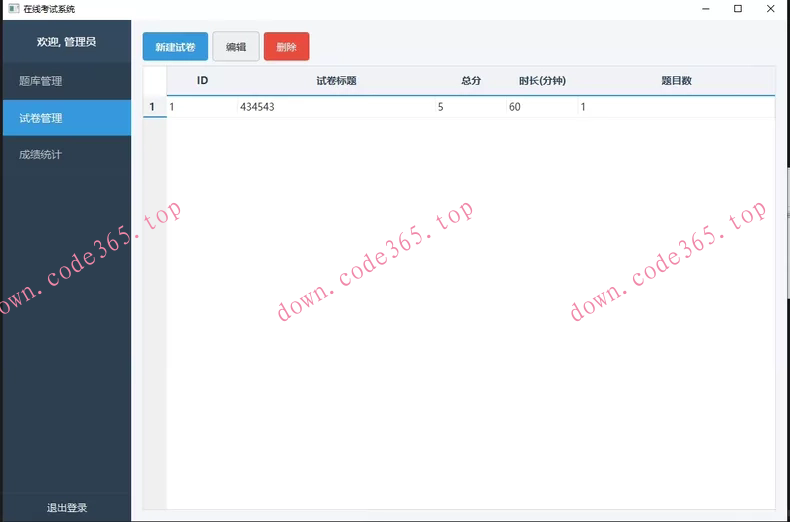This screenshot has height=522, width=790.
Task: Click the 总分 column header
Action: [471, 81]
